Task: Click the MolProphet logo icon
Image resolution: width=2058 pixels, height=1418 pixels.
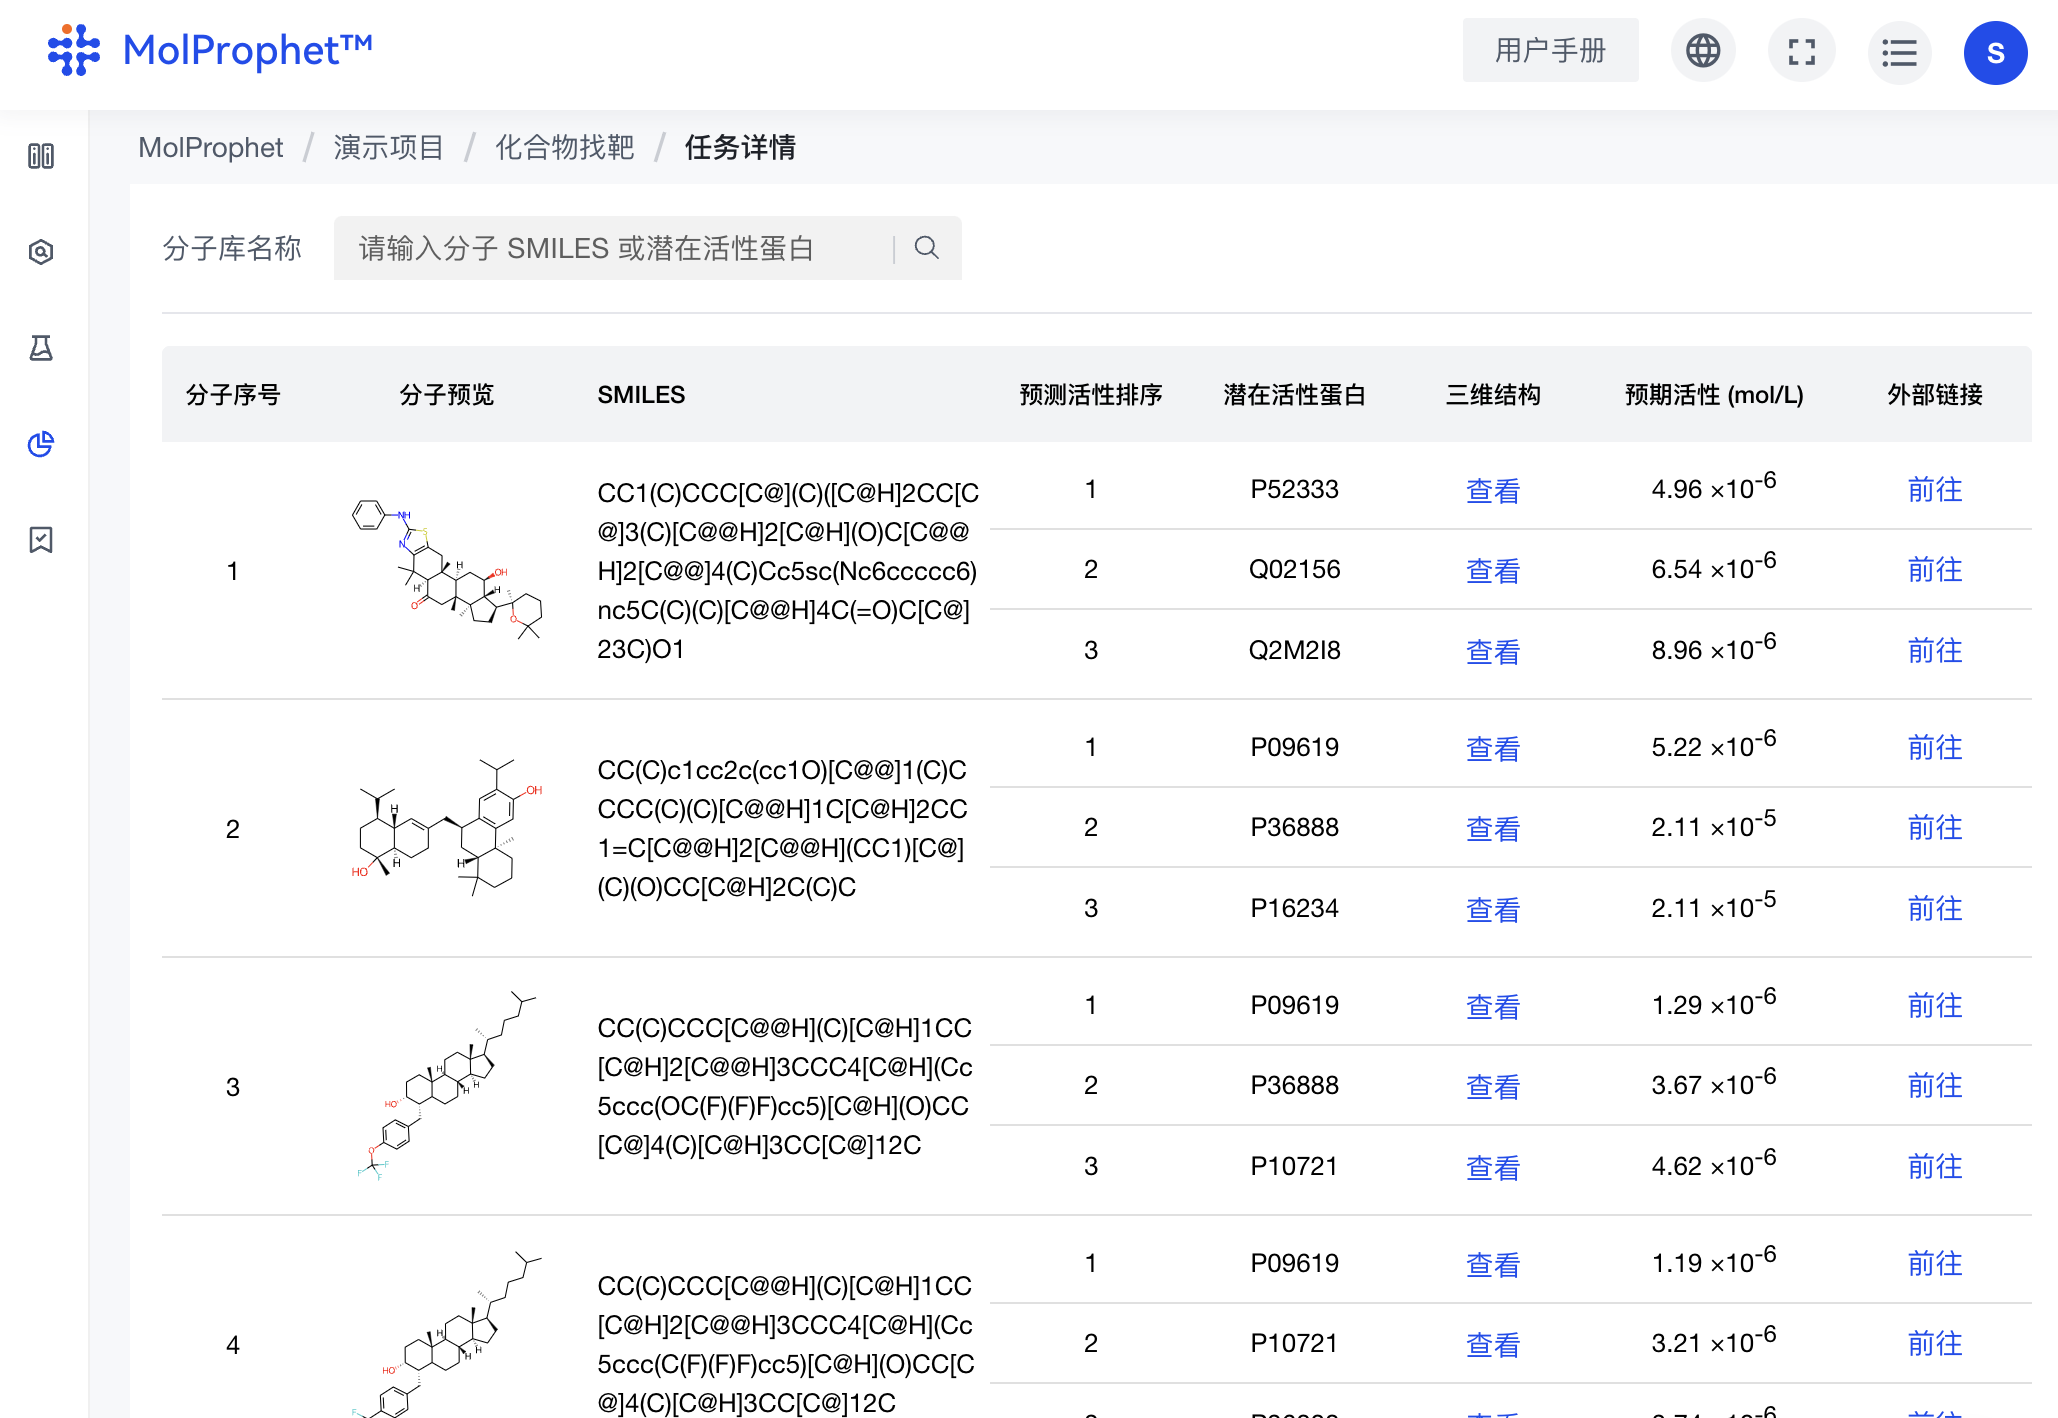Action: [74, 50]
